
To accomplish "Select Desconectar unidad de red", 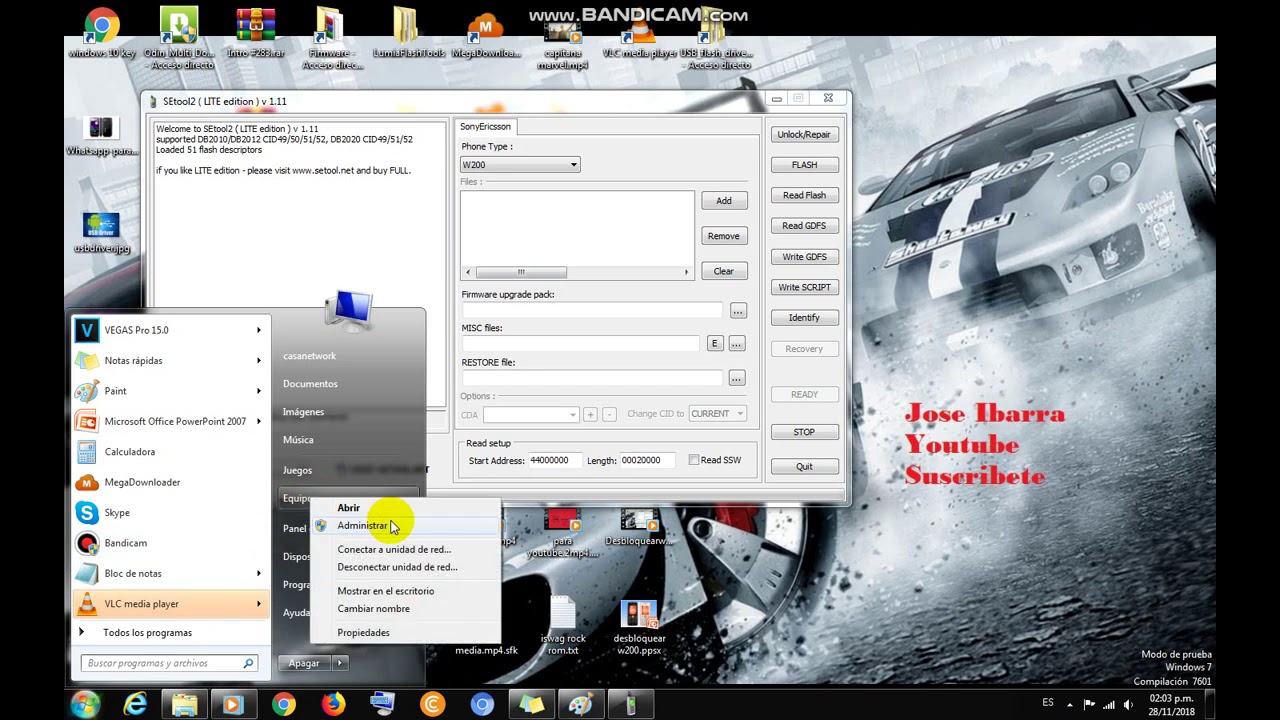I will click(x=404, y=568).
